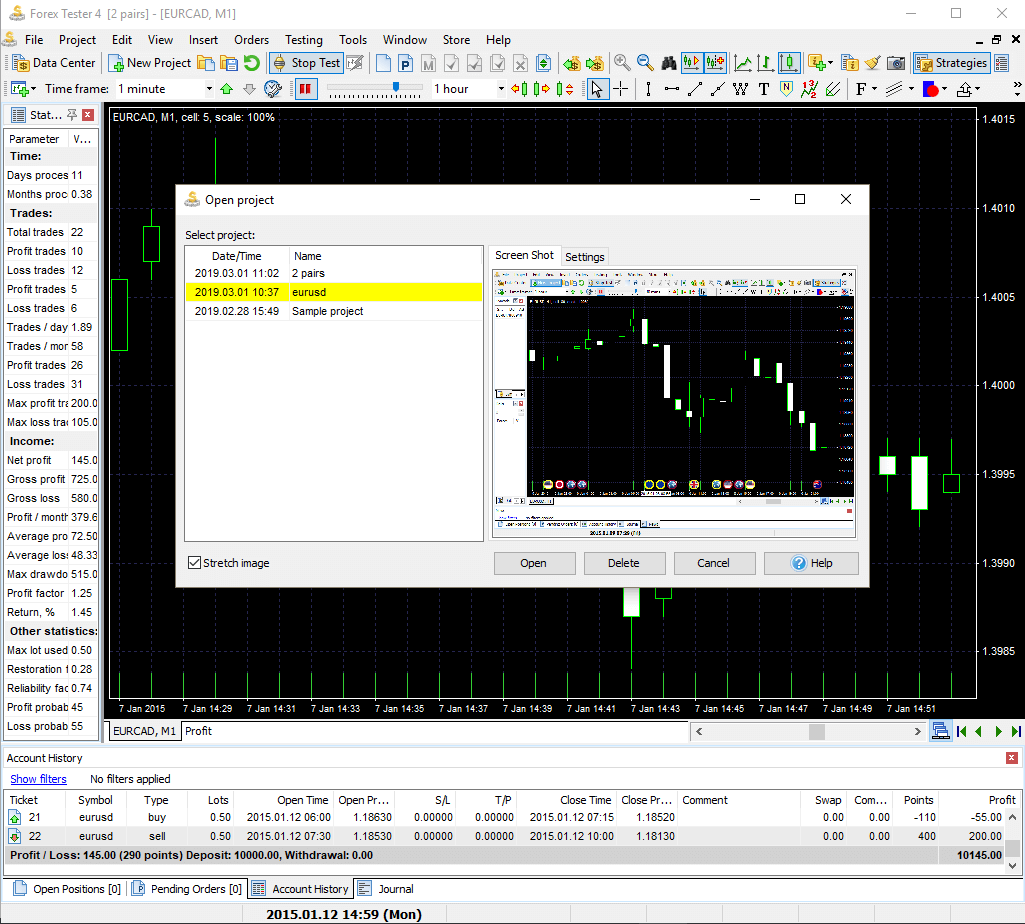The image size is (1025, 924).
Task: Expand the toolbar overflow chevron
Action: point(1017,89)
